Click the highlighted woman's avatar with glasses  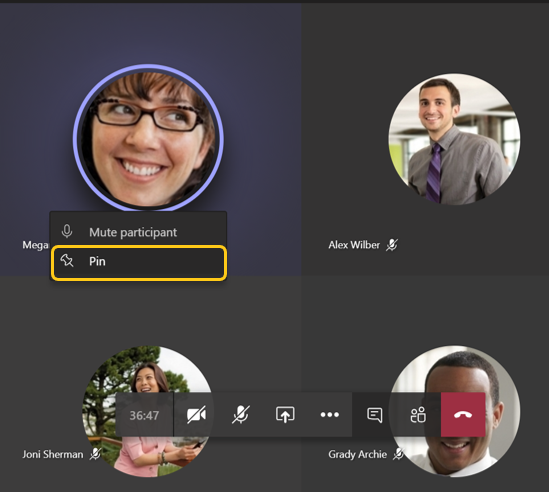[148, 138]
